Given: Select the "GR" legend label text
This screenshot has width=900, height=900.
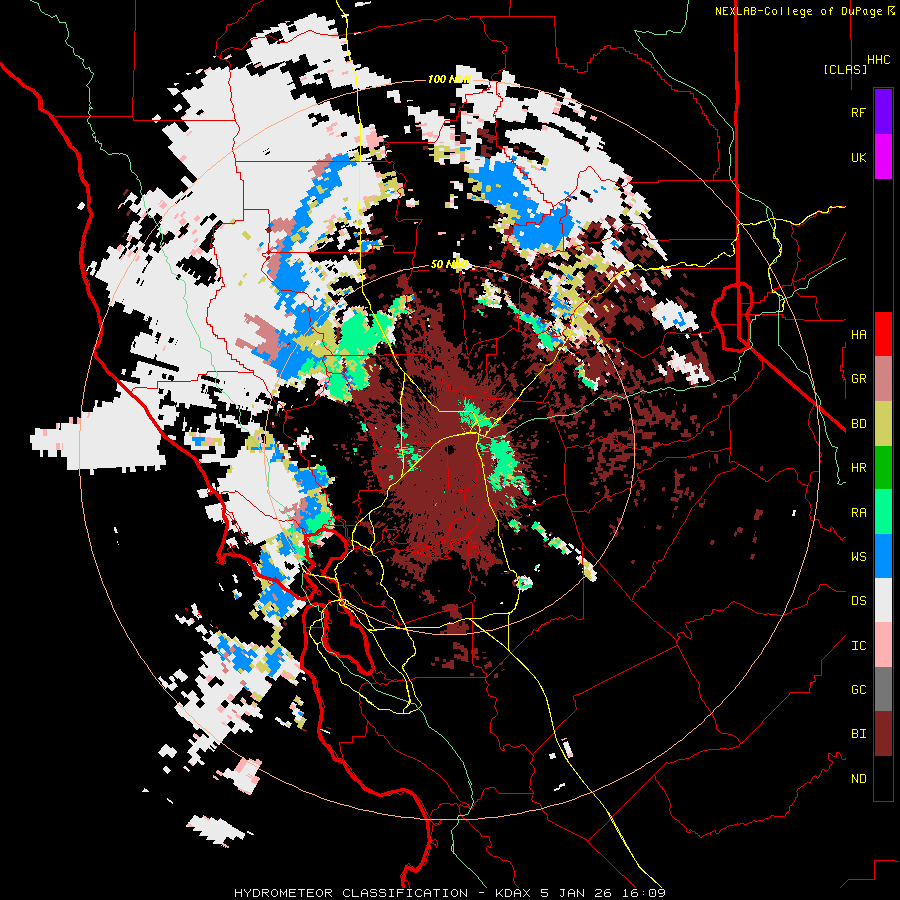Looking at the screenshot, I should pyautogui.click(x=858, y=379).
